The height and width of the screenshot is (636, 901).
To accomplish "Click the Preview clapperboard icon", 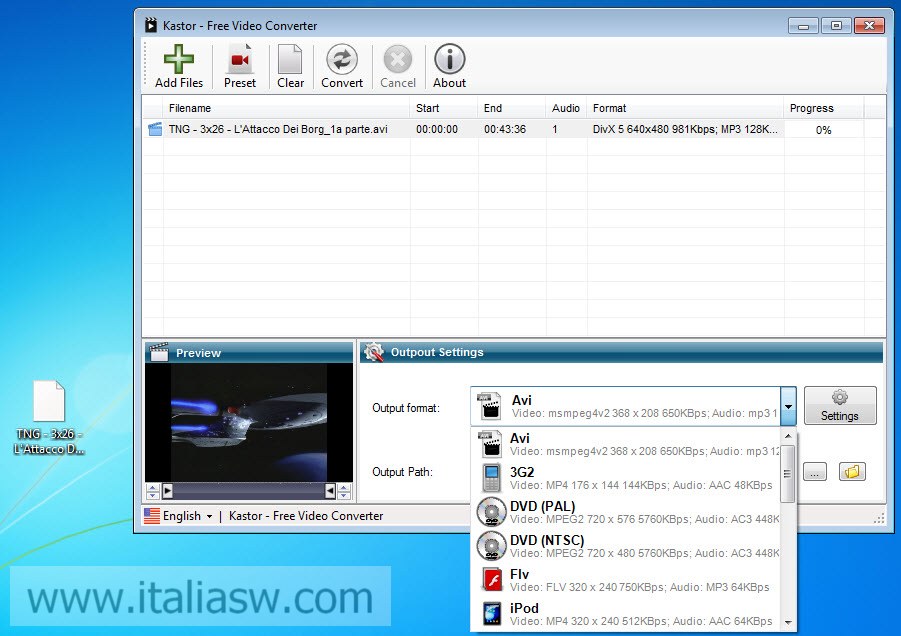I will (x=159, y=352).
